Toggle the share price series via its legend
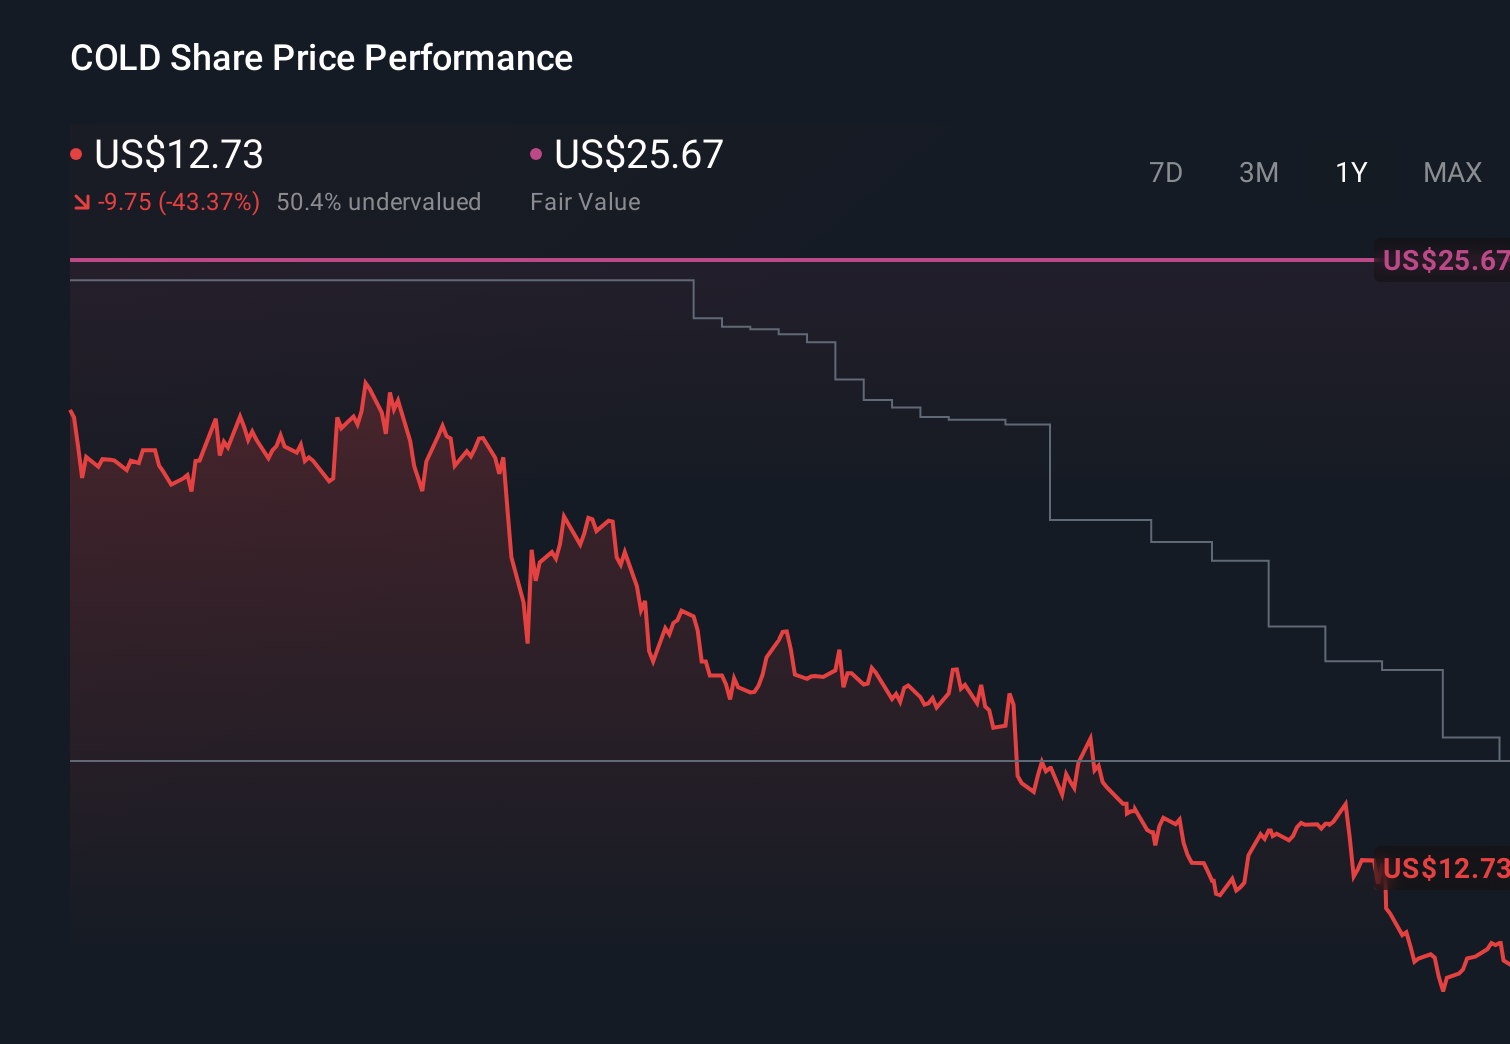The width and height of the screenshot is (1510, 1044). (x=178, y=155)
